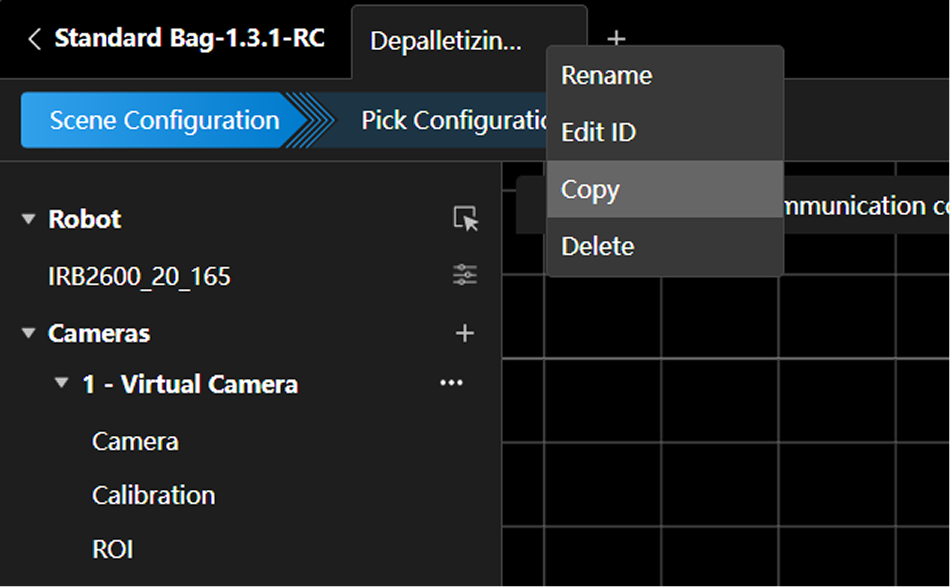
Task: Add a new camera with plus icon
Action: click(464, 333)
